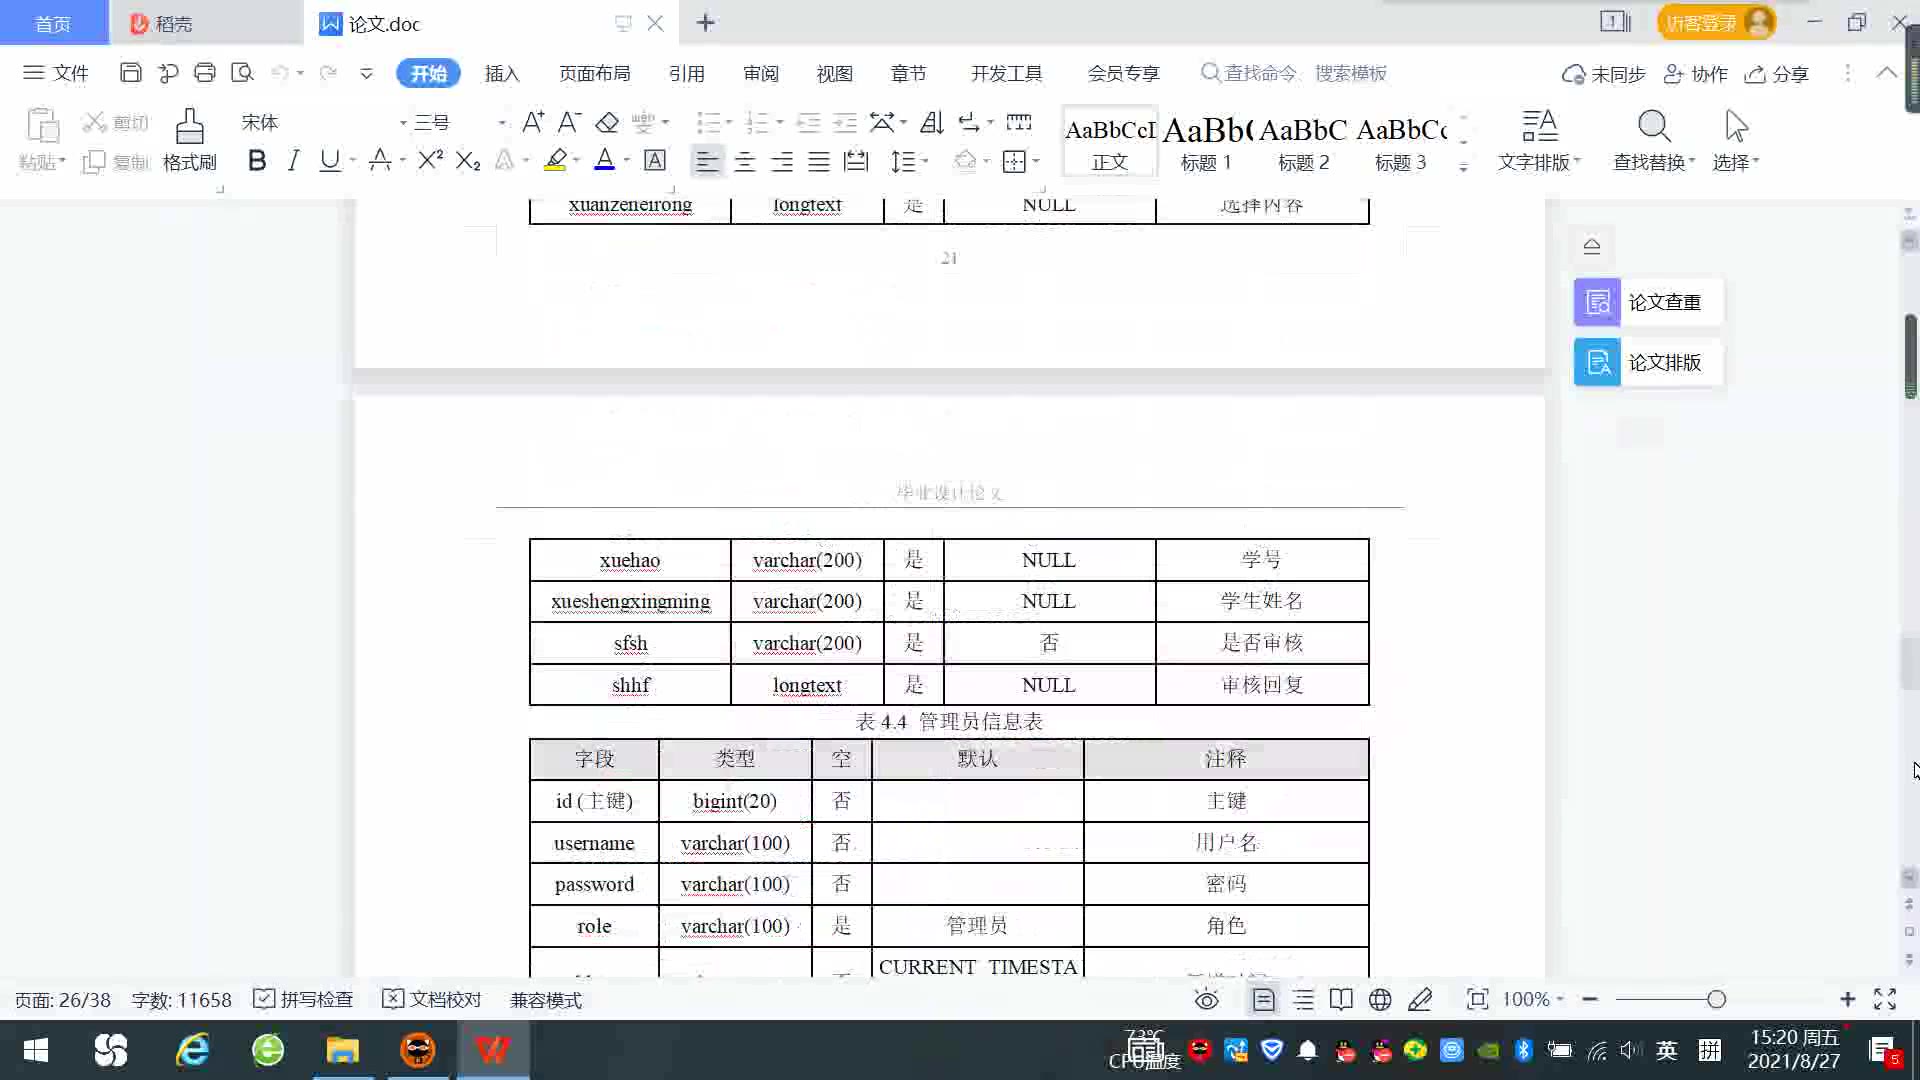Image resolution: width=1920 pixels, height=1080 pixels.
Task: Open the 页面布局 ribbon tab
Action: point(594,73)
